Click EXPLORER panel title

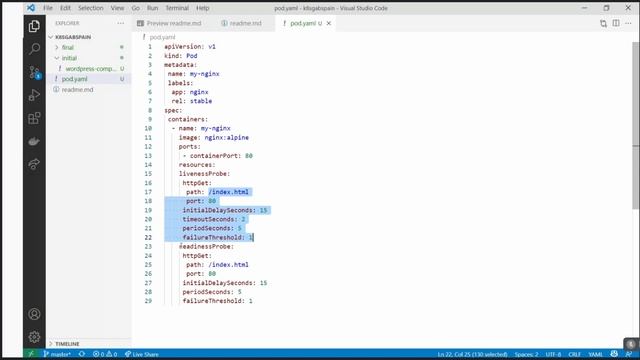click(x=67, y=23)
